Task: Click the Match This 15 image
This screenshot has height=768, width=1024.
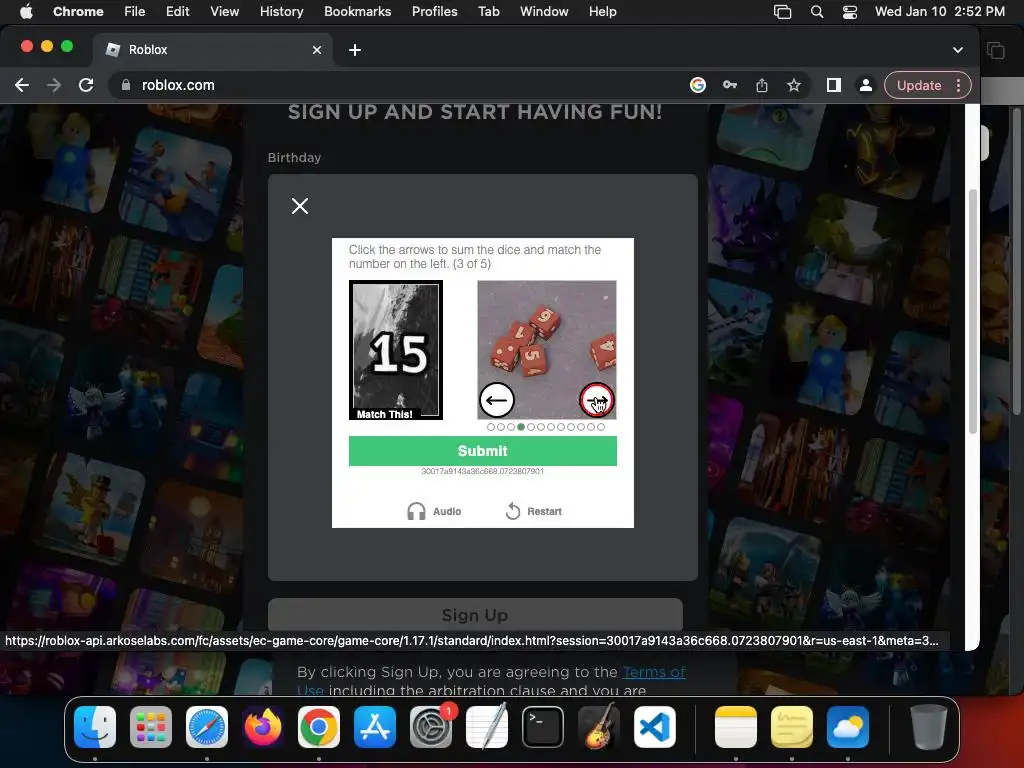Action: click(396, 350)
